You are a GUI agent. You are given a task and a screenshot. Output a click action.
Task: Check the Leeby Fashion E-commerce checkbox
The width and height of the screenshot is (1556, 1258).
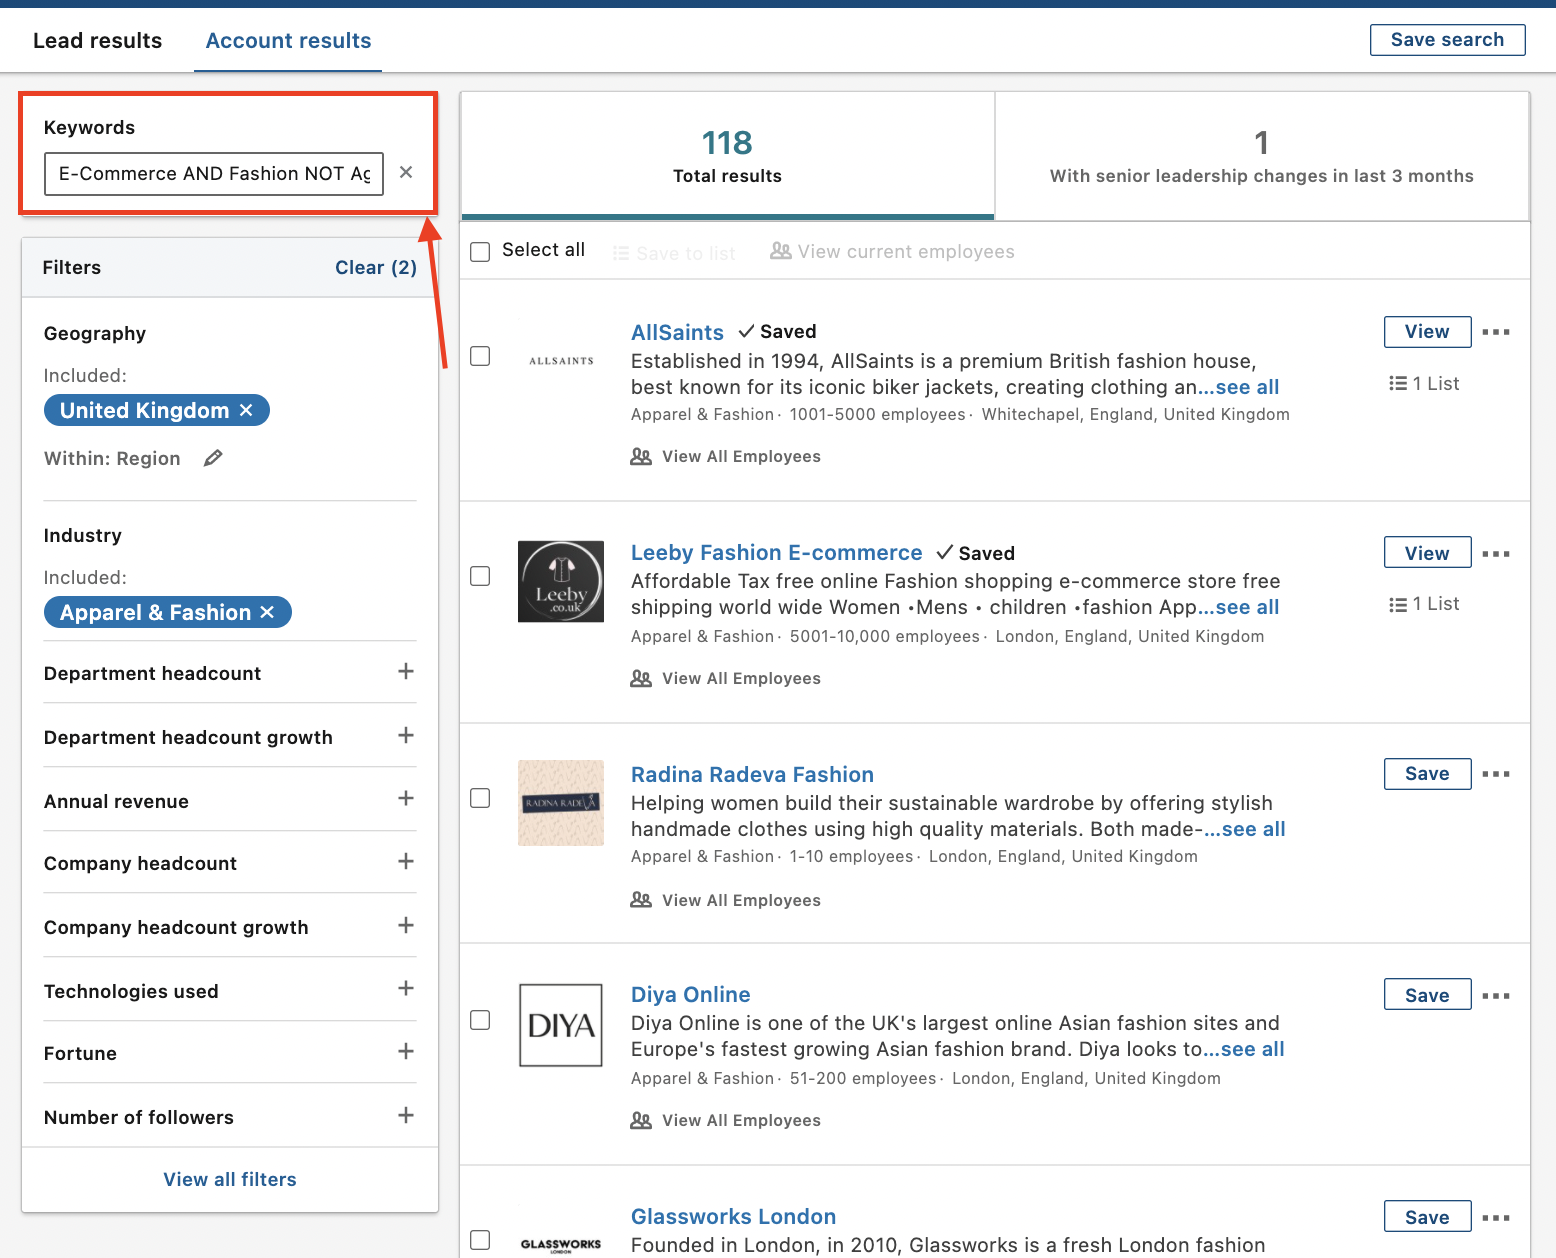click(480, 576)
